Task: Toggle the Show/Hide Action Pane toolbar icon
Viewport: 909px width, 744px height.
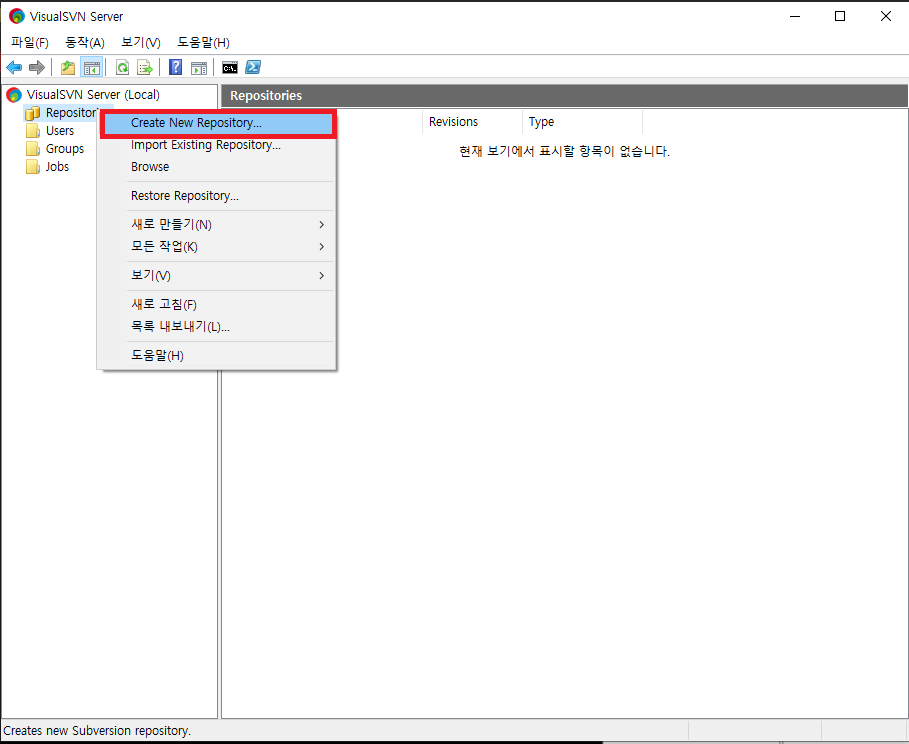Action: click(x=199, y=67)
